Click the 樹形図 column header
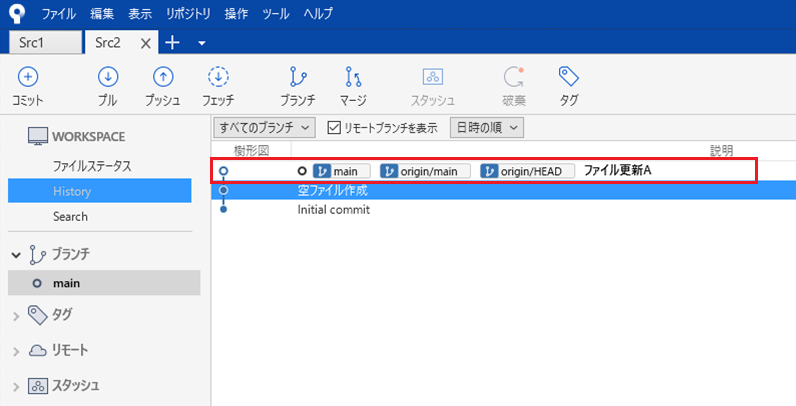Image resolution: width=796 pixels, height=406 pixels. pos(251,150)
